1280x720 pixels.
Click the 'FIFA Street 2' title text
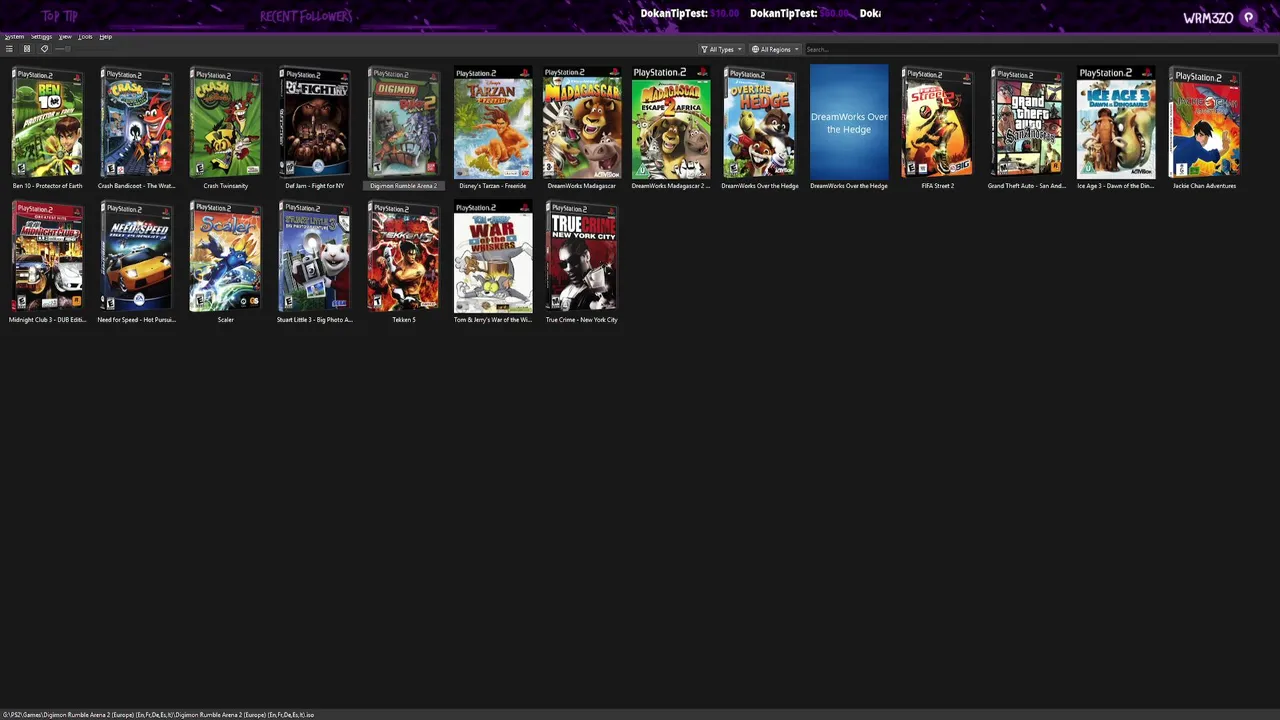[x=937, y=186]
